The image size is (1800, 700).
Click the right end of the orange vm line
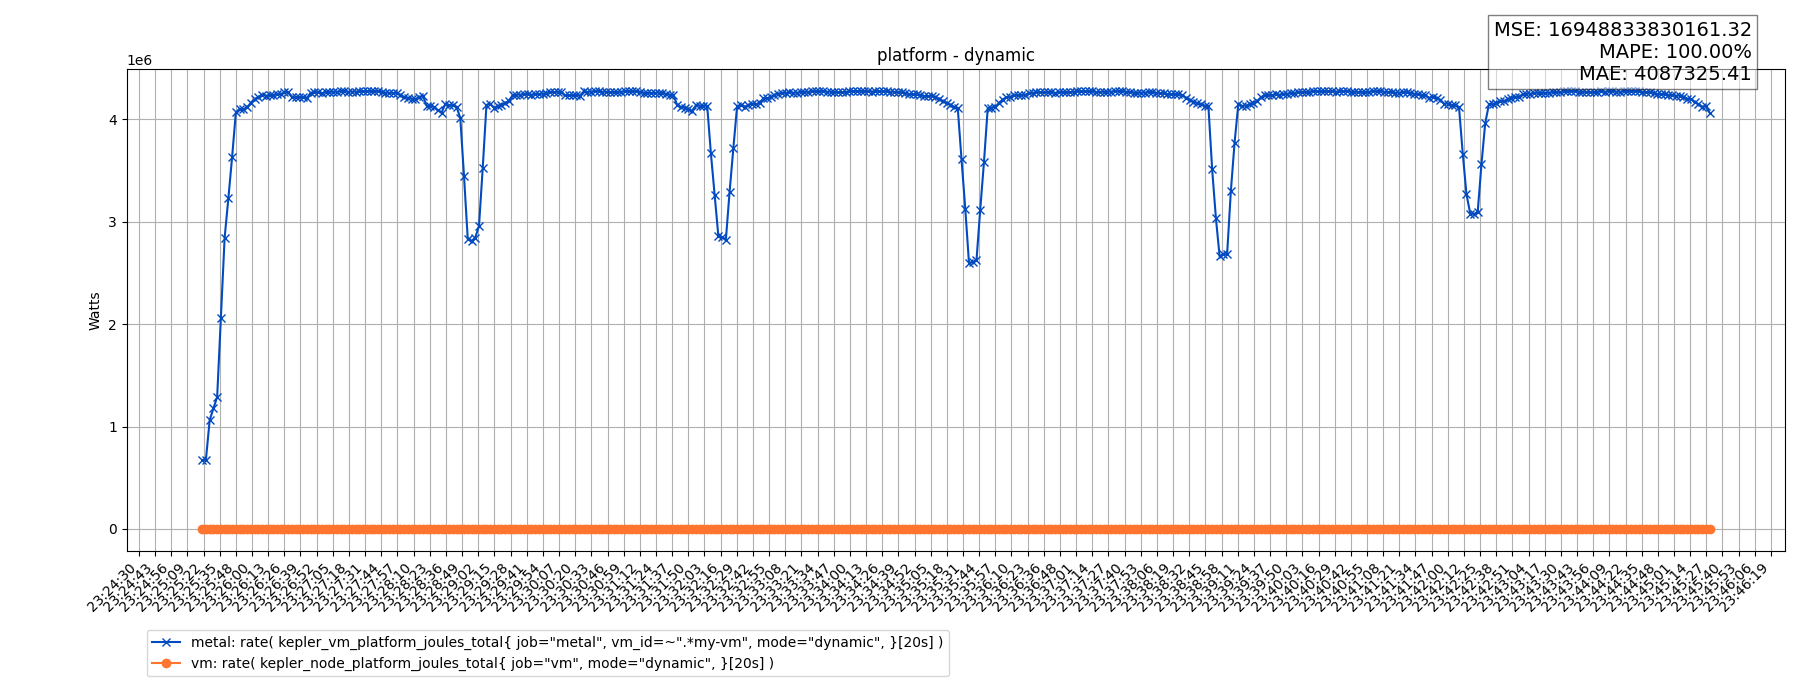[x=1710, y=529]
